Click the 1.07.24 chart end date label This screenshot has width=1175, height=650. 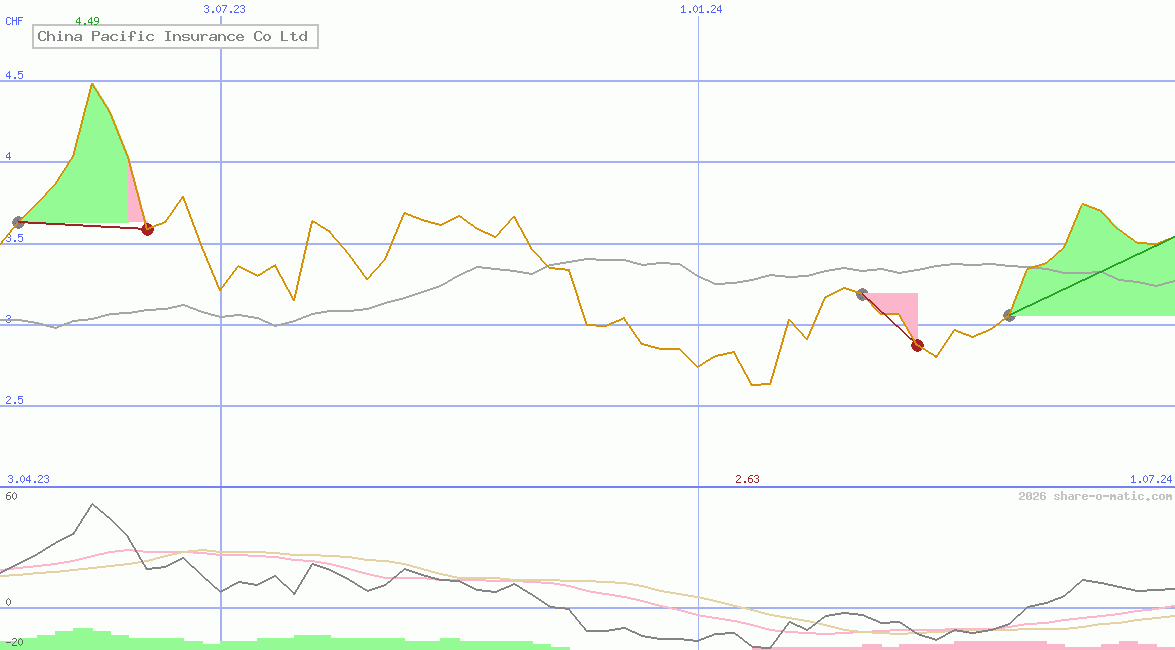[1144, 479]
